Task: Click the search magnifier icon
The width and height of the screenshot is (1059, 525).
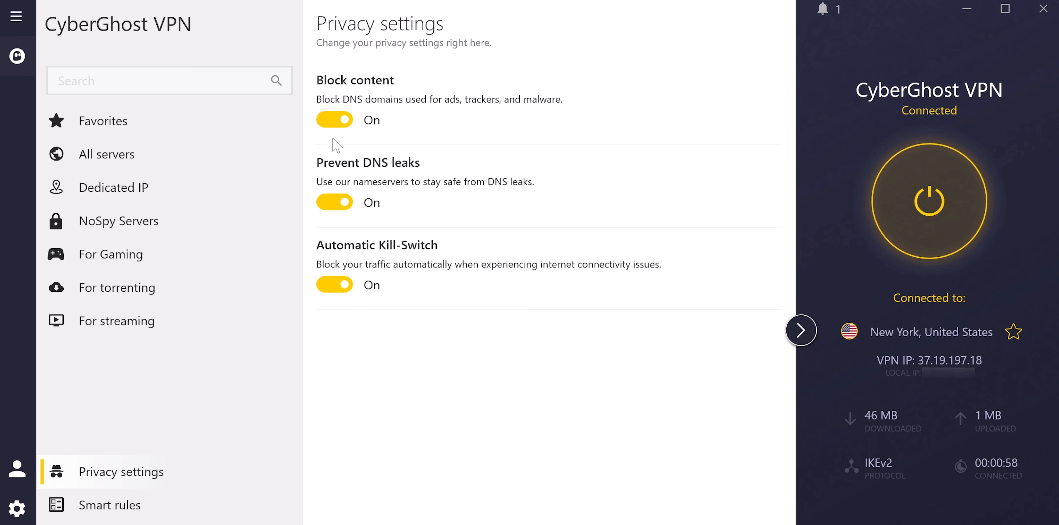Action: (277, 81)
